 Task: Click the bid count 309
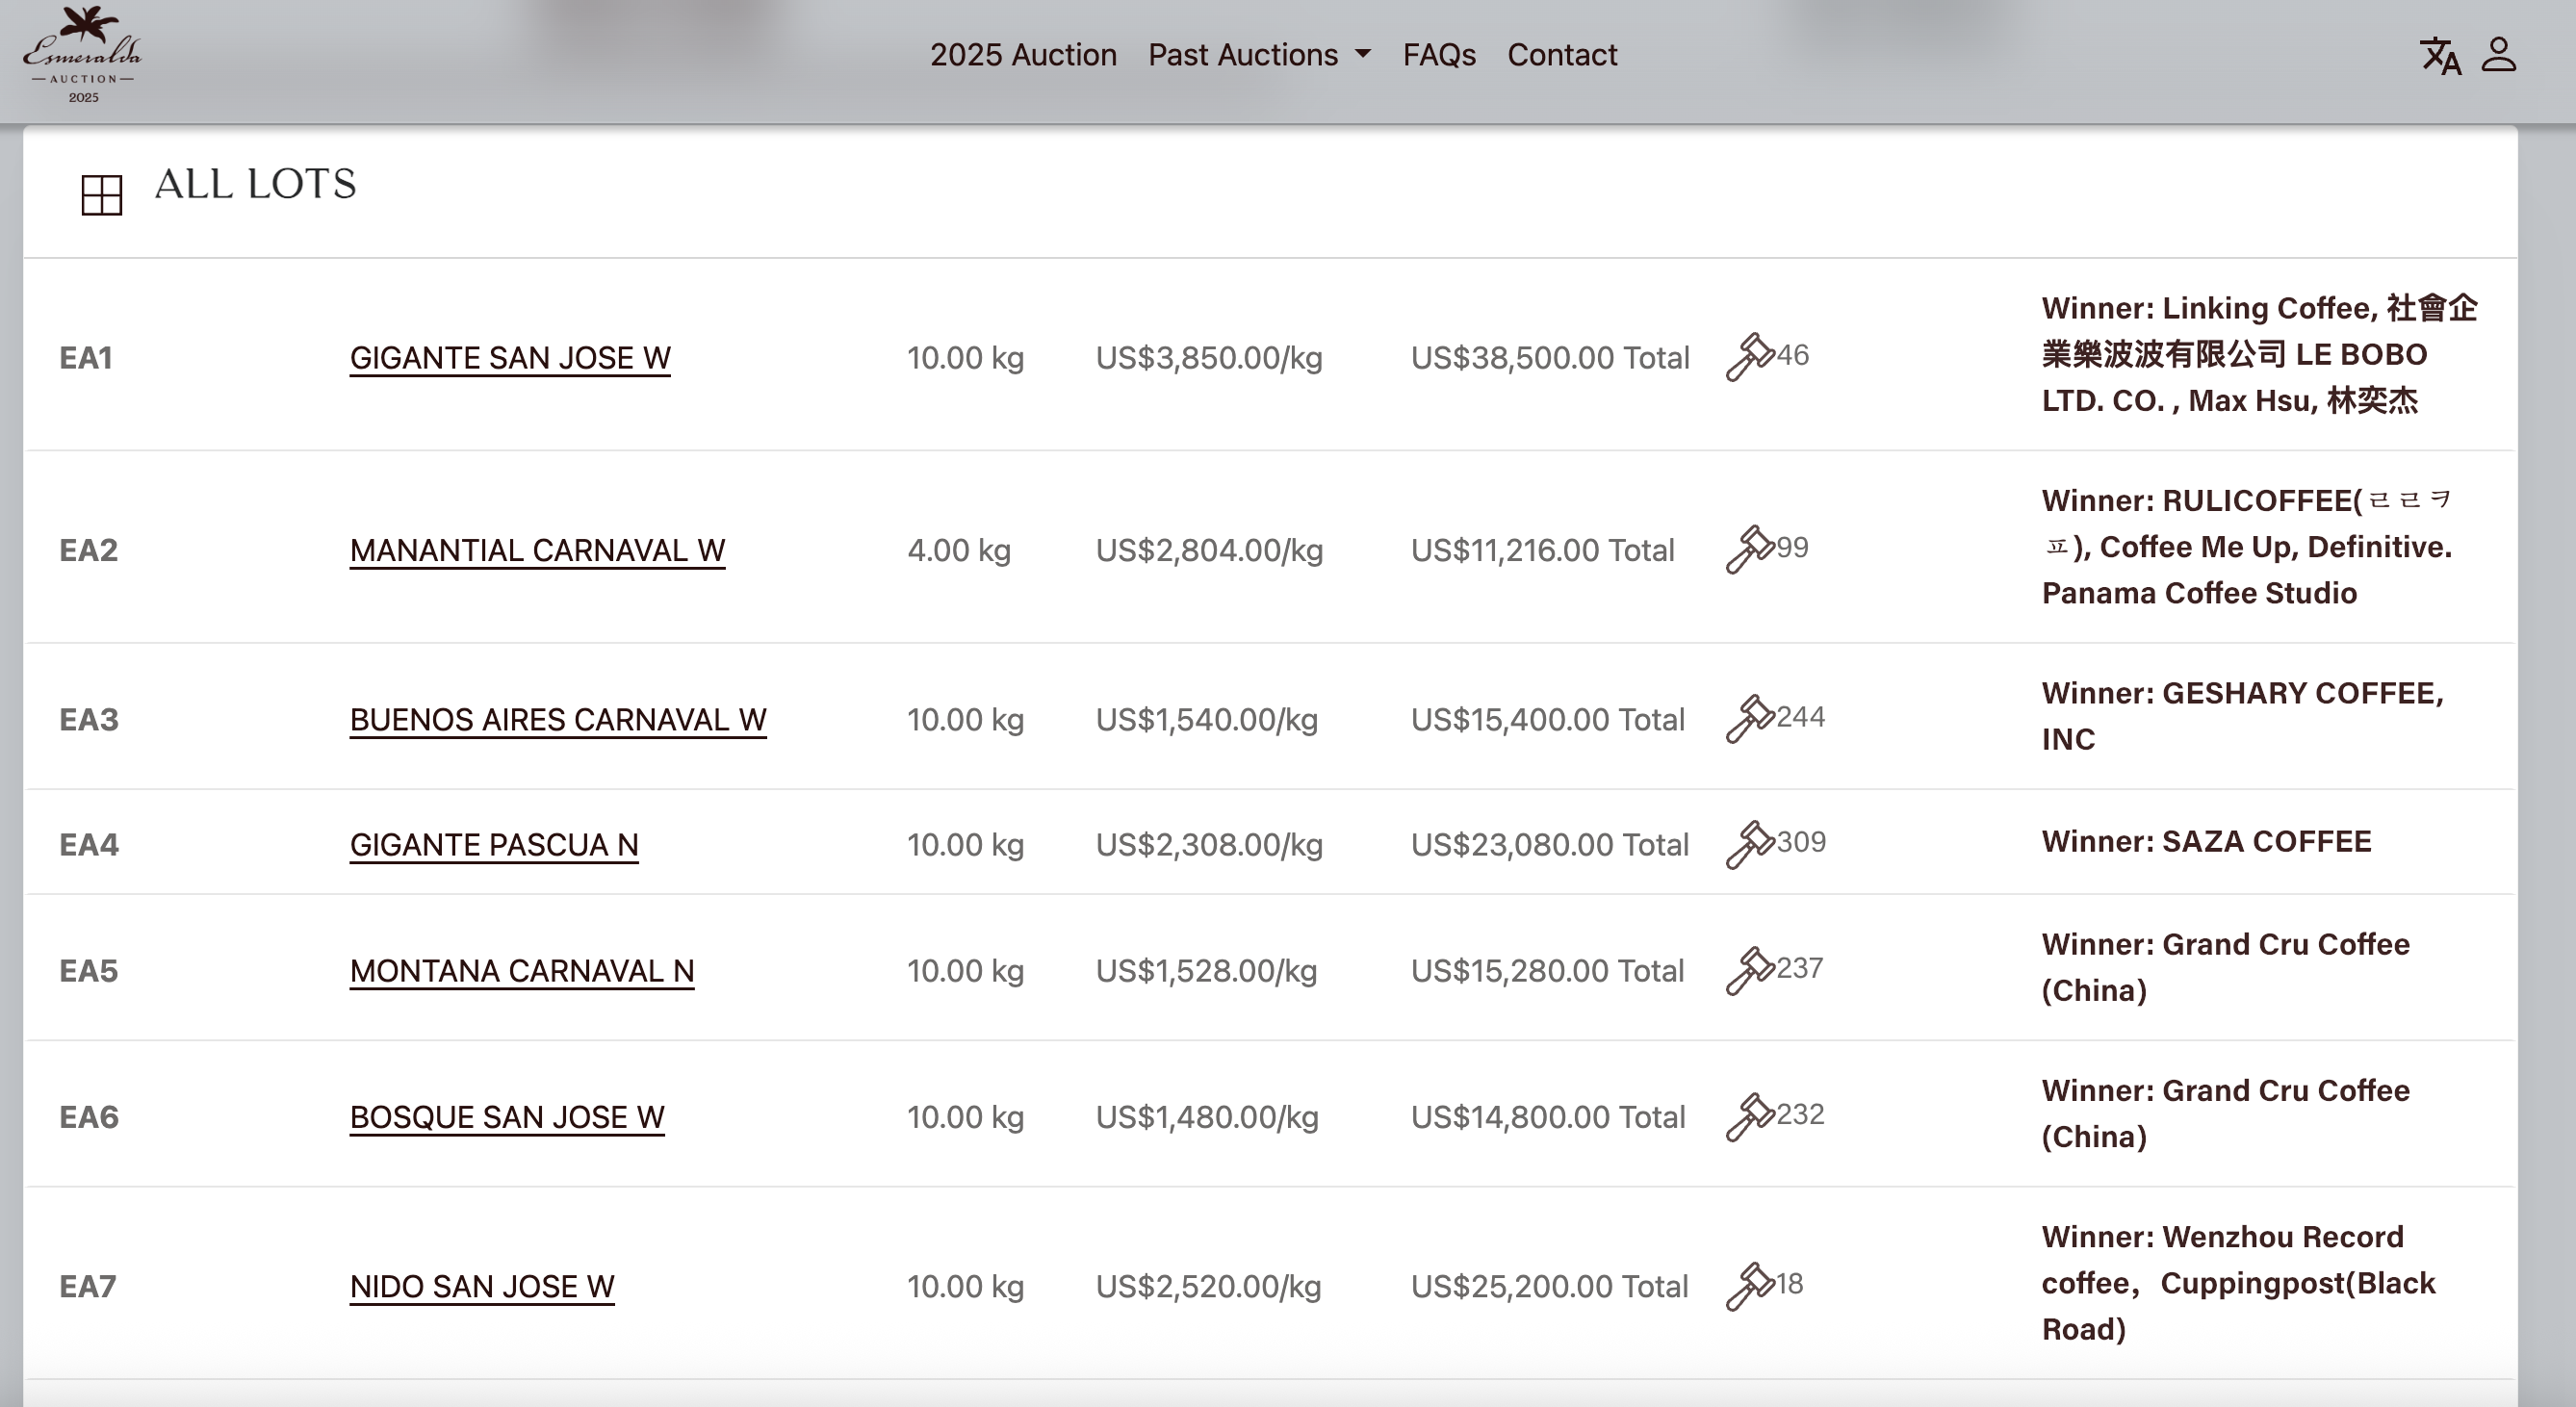[x=1802, y=842]
